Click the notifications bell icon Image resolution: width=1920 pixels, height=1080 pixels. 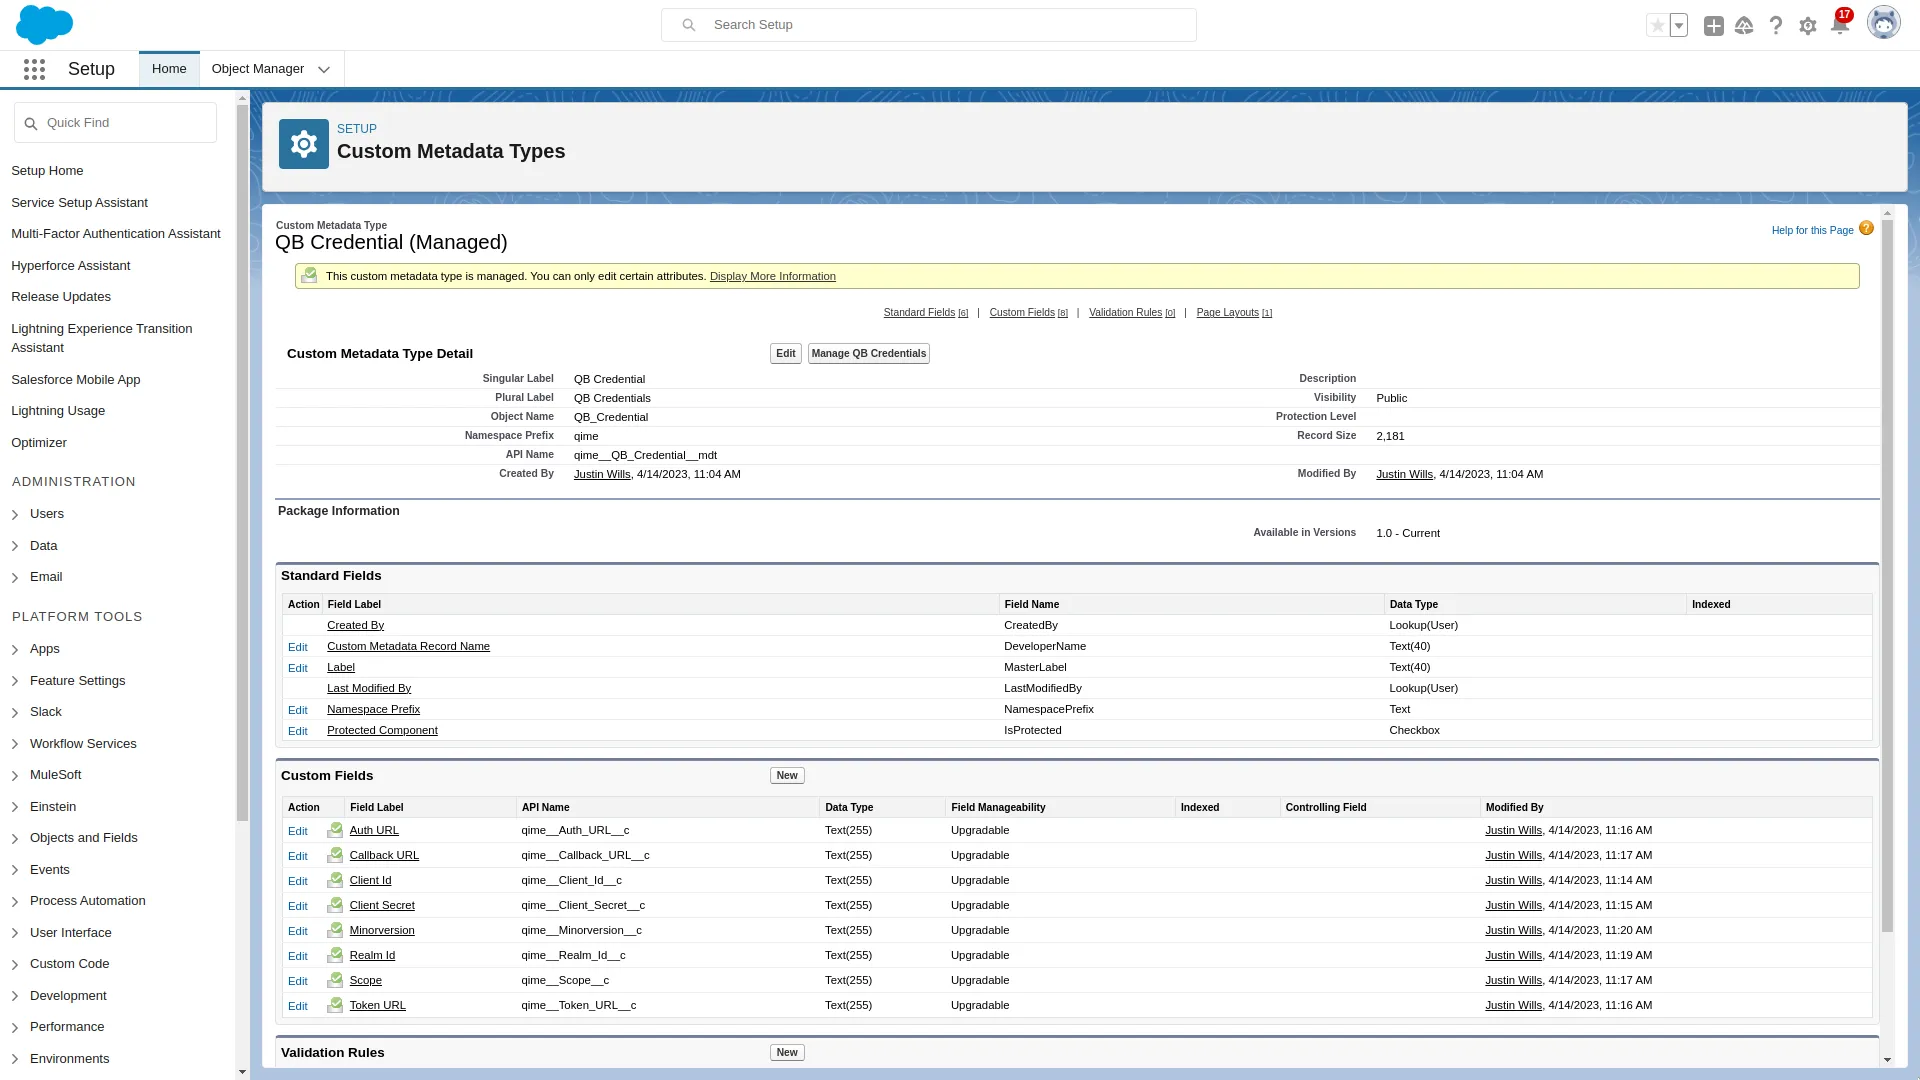click(x=1842, y=25)
